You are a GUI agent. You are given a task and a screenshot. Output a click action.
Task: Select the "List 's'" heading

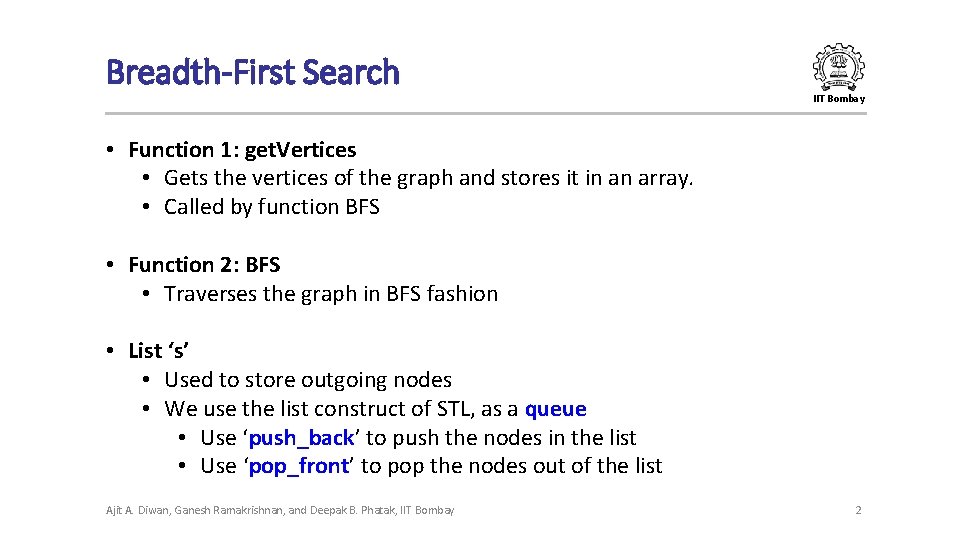pos(159,351)
